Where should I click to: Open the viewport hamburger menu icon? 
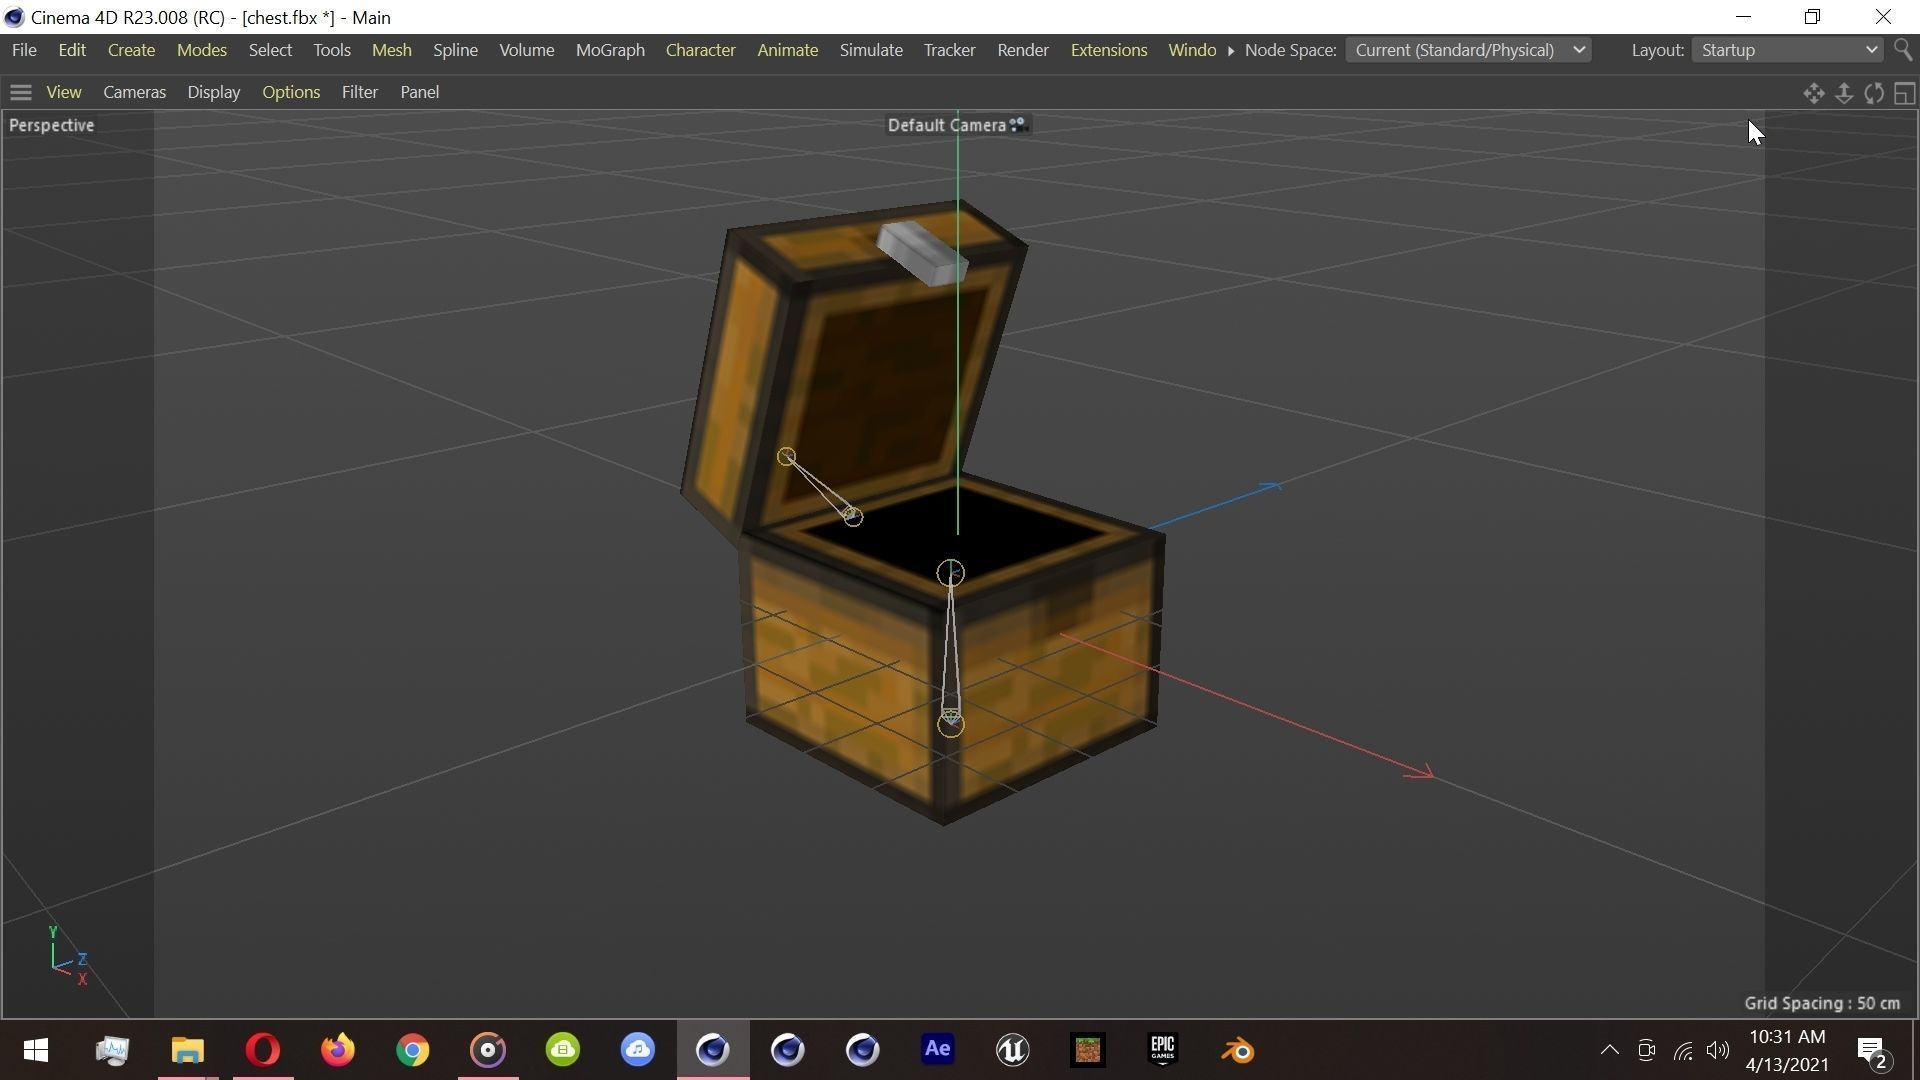[x=21, y=92]
